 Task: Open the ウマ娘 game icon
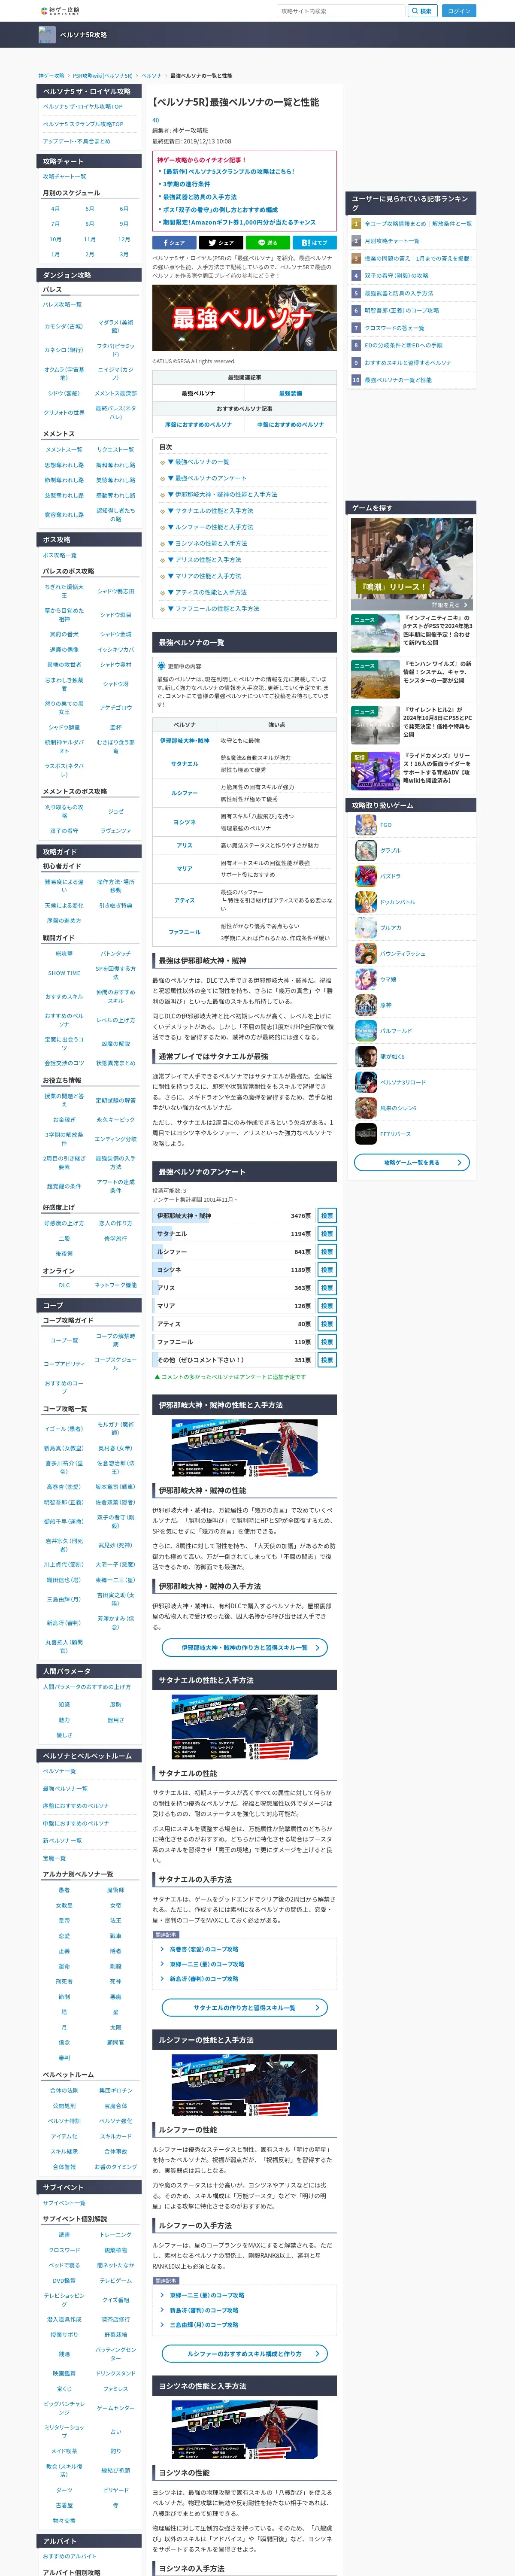(366, 979)
